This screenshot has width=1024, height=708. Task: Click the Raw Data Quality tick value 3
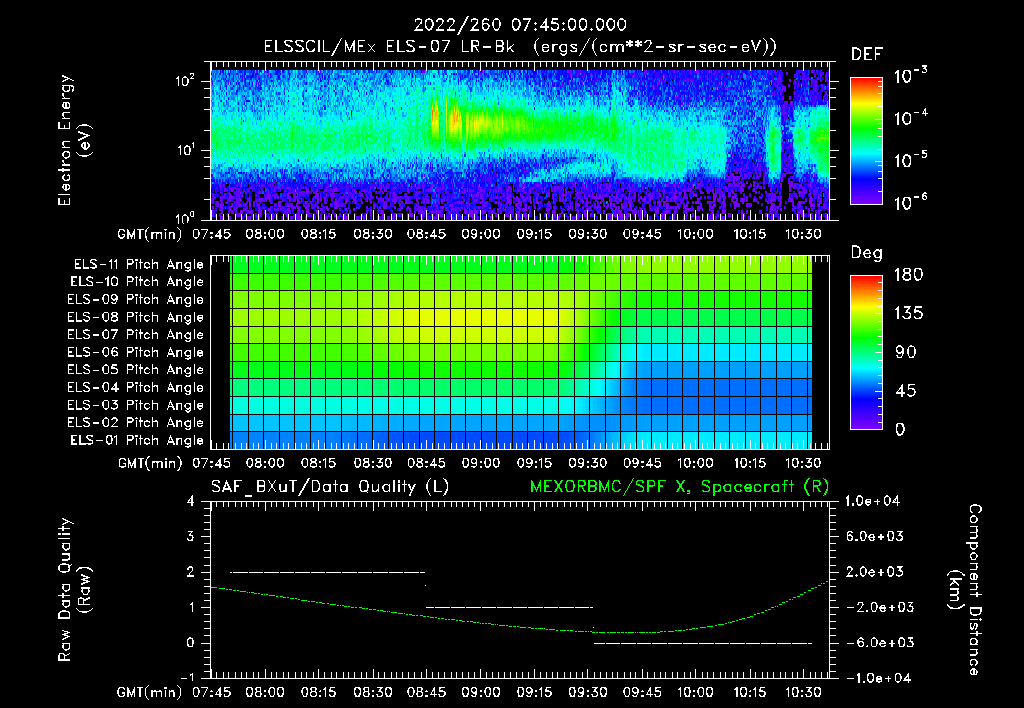[x=191, y=536]
